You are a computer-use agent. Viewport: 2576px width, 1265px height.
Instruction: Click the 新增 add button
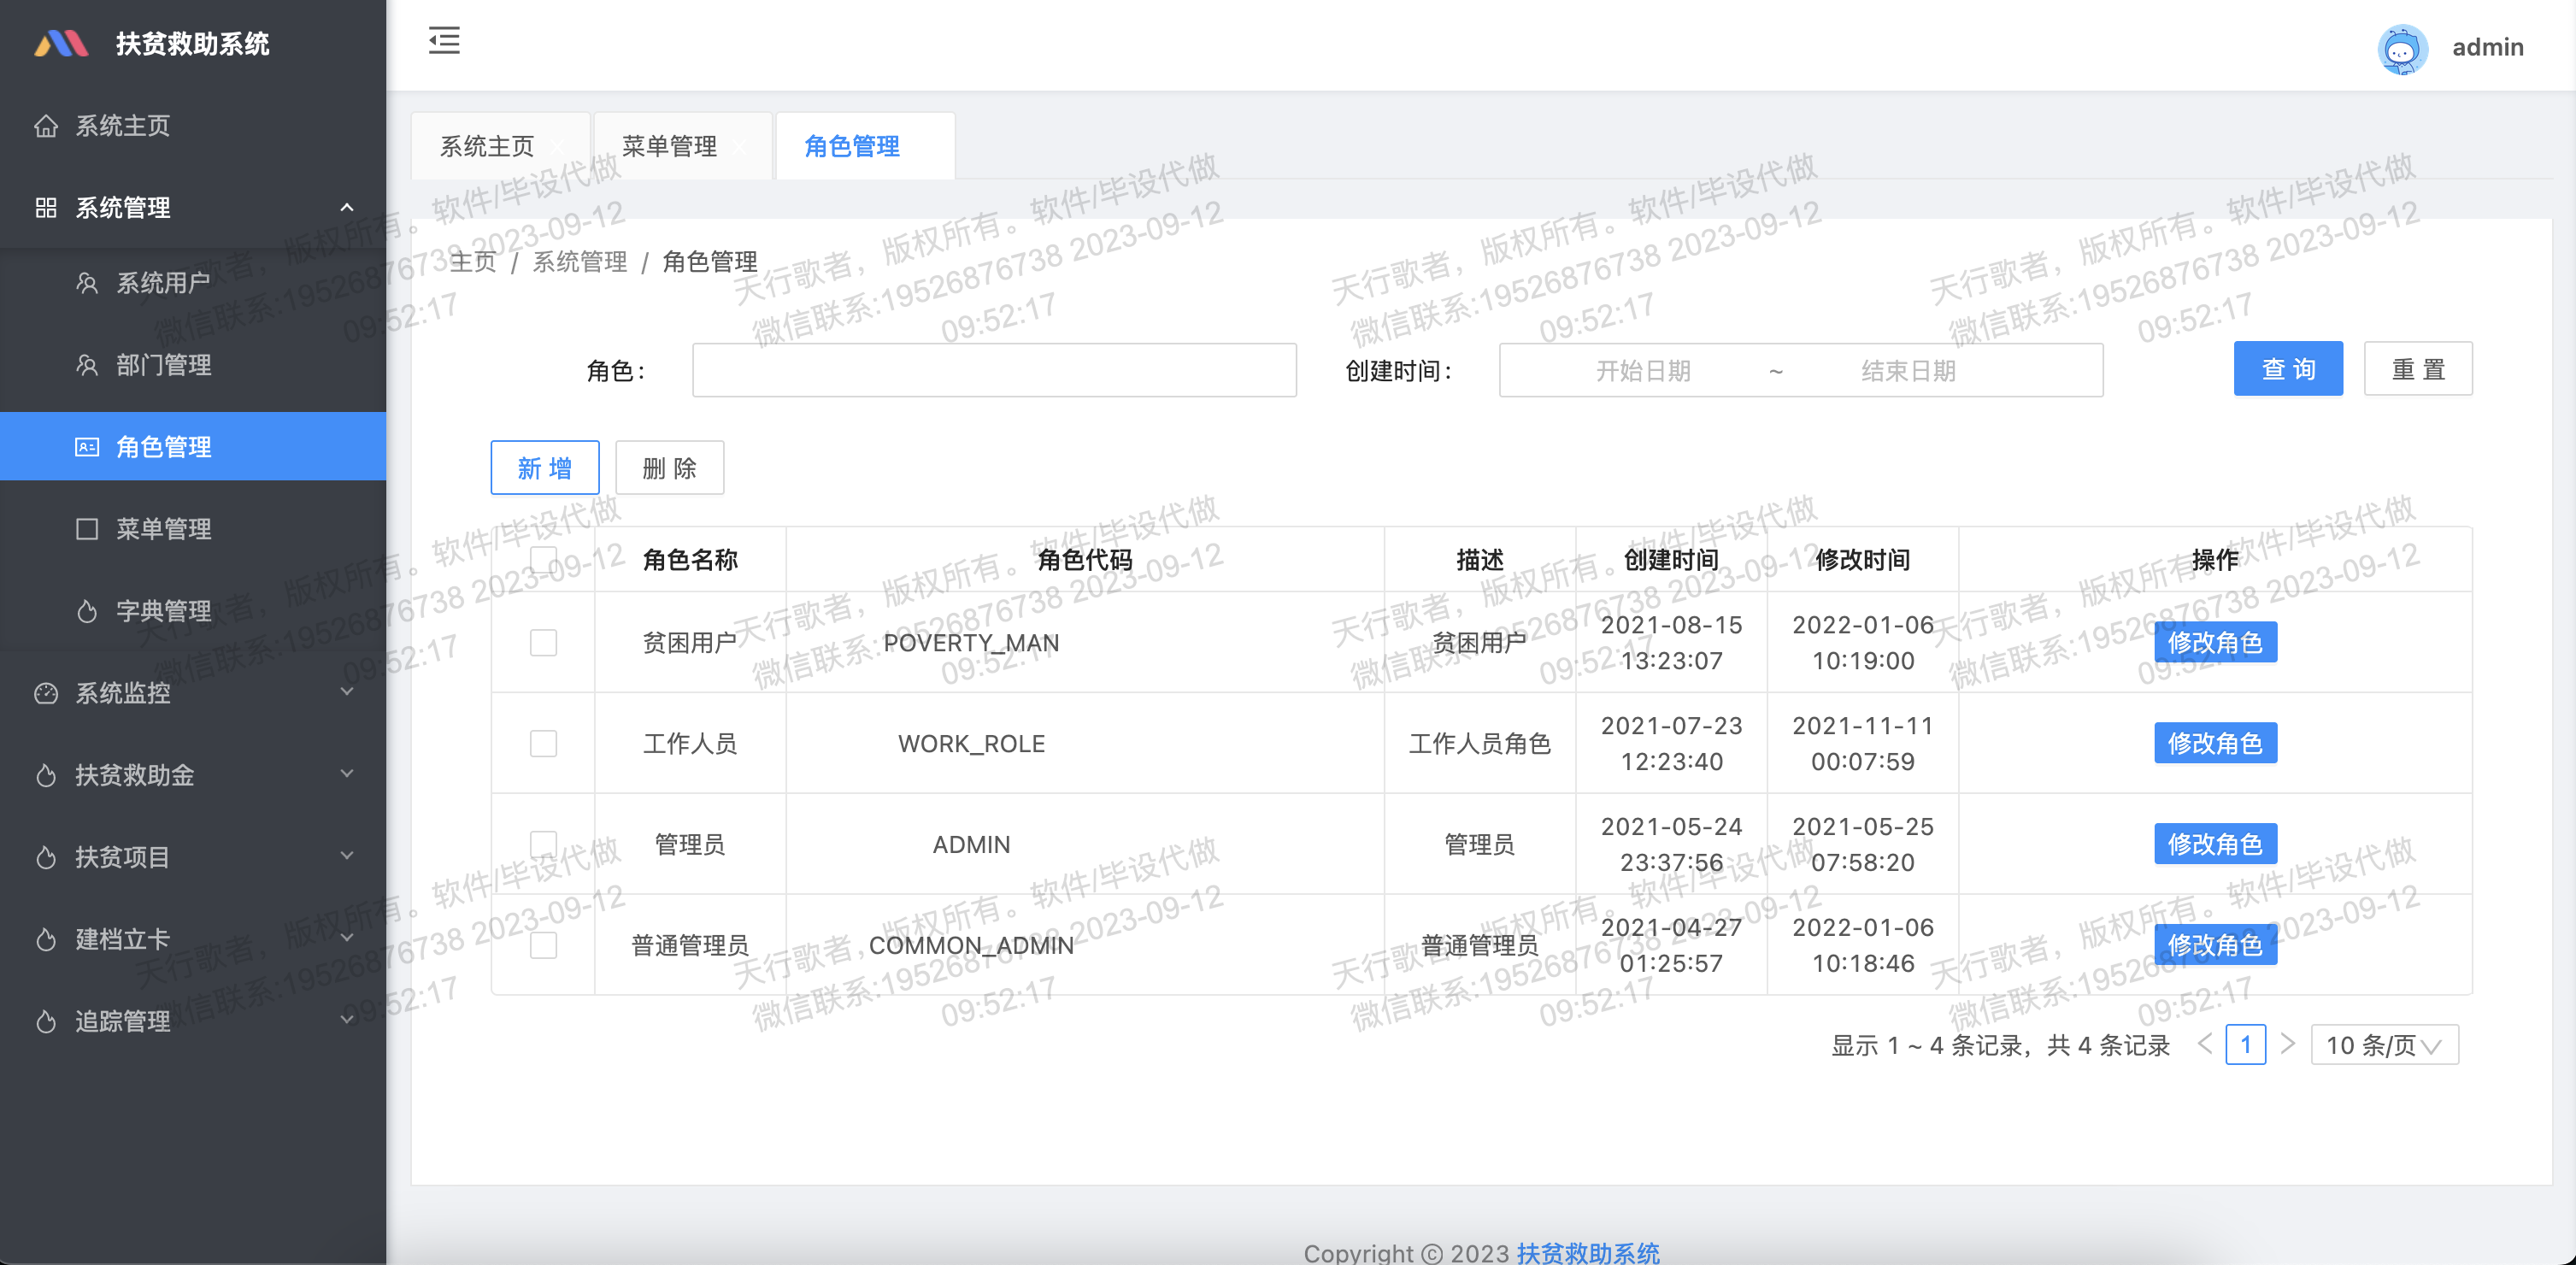pos(545,468)
